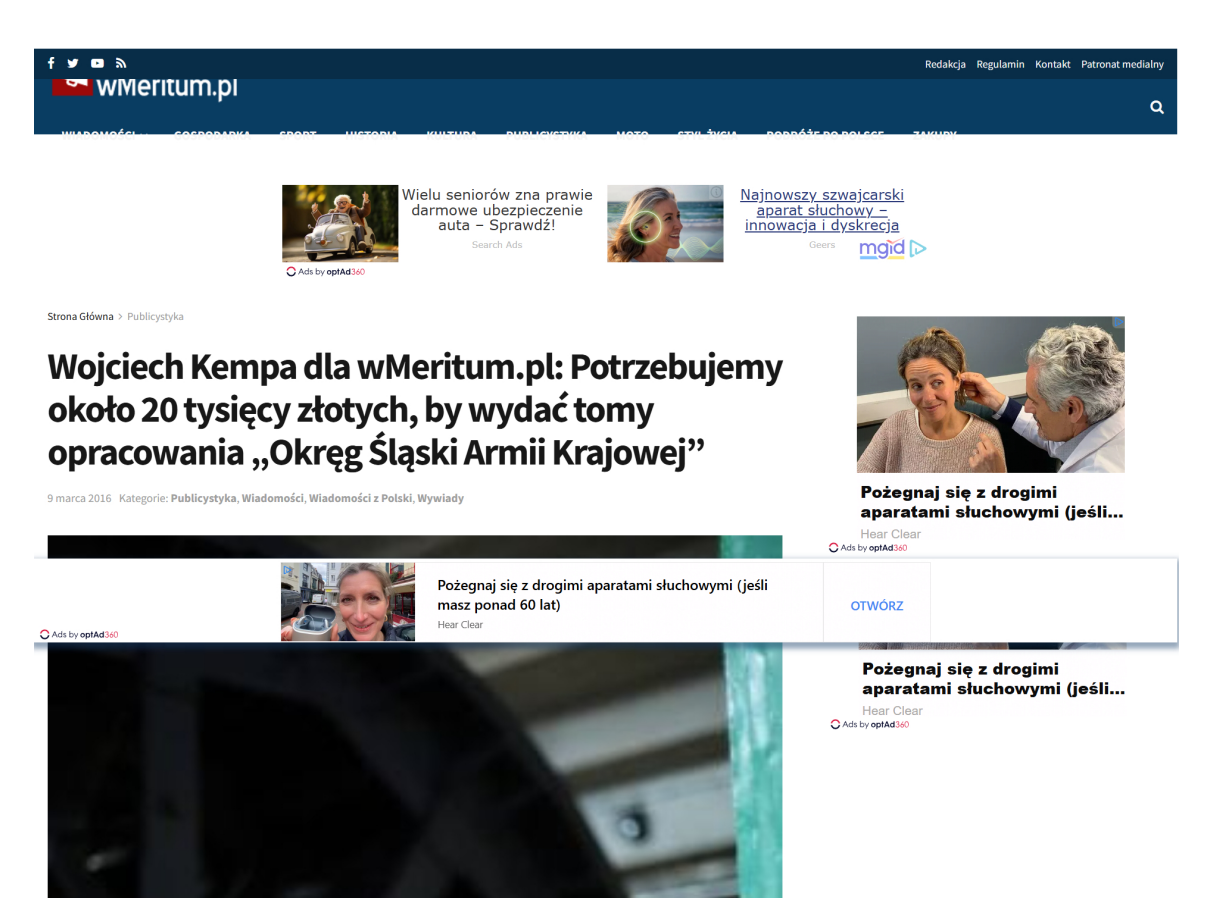Open the Facebook icon in the top bar
This screenshot has height=898, width=1213.
(50, 63)
